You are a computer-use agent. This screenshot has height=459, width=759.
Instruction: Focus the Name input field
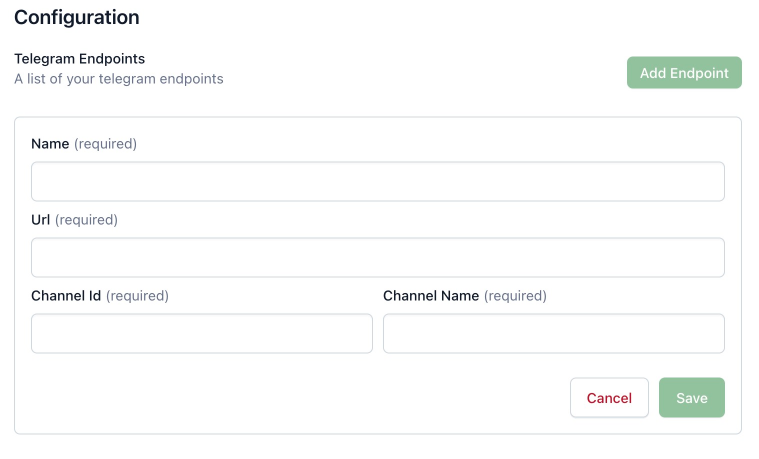(377, 182)
